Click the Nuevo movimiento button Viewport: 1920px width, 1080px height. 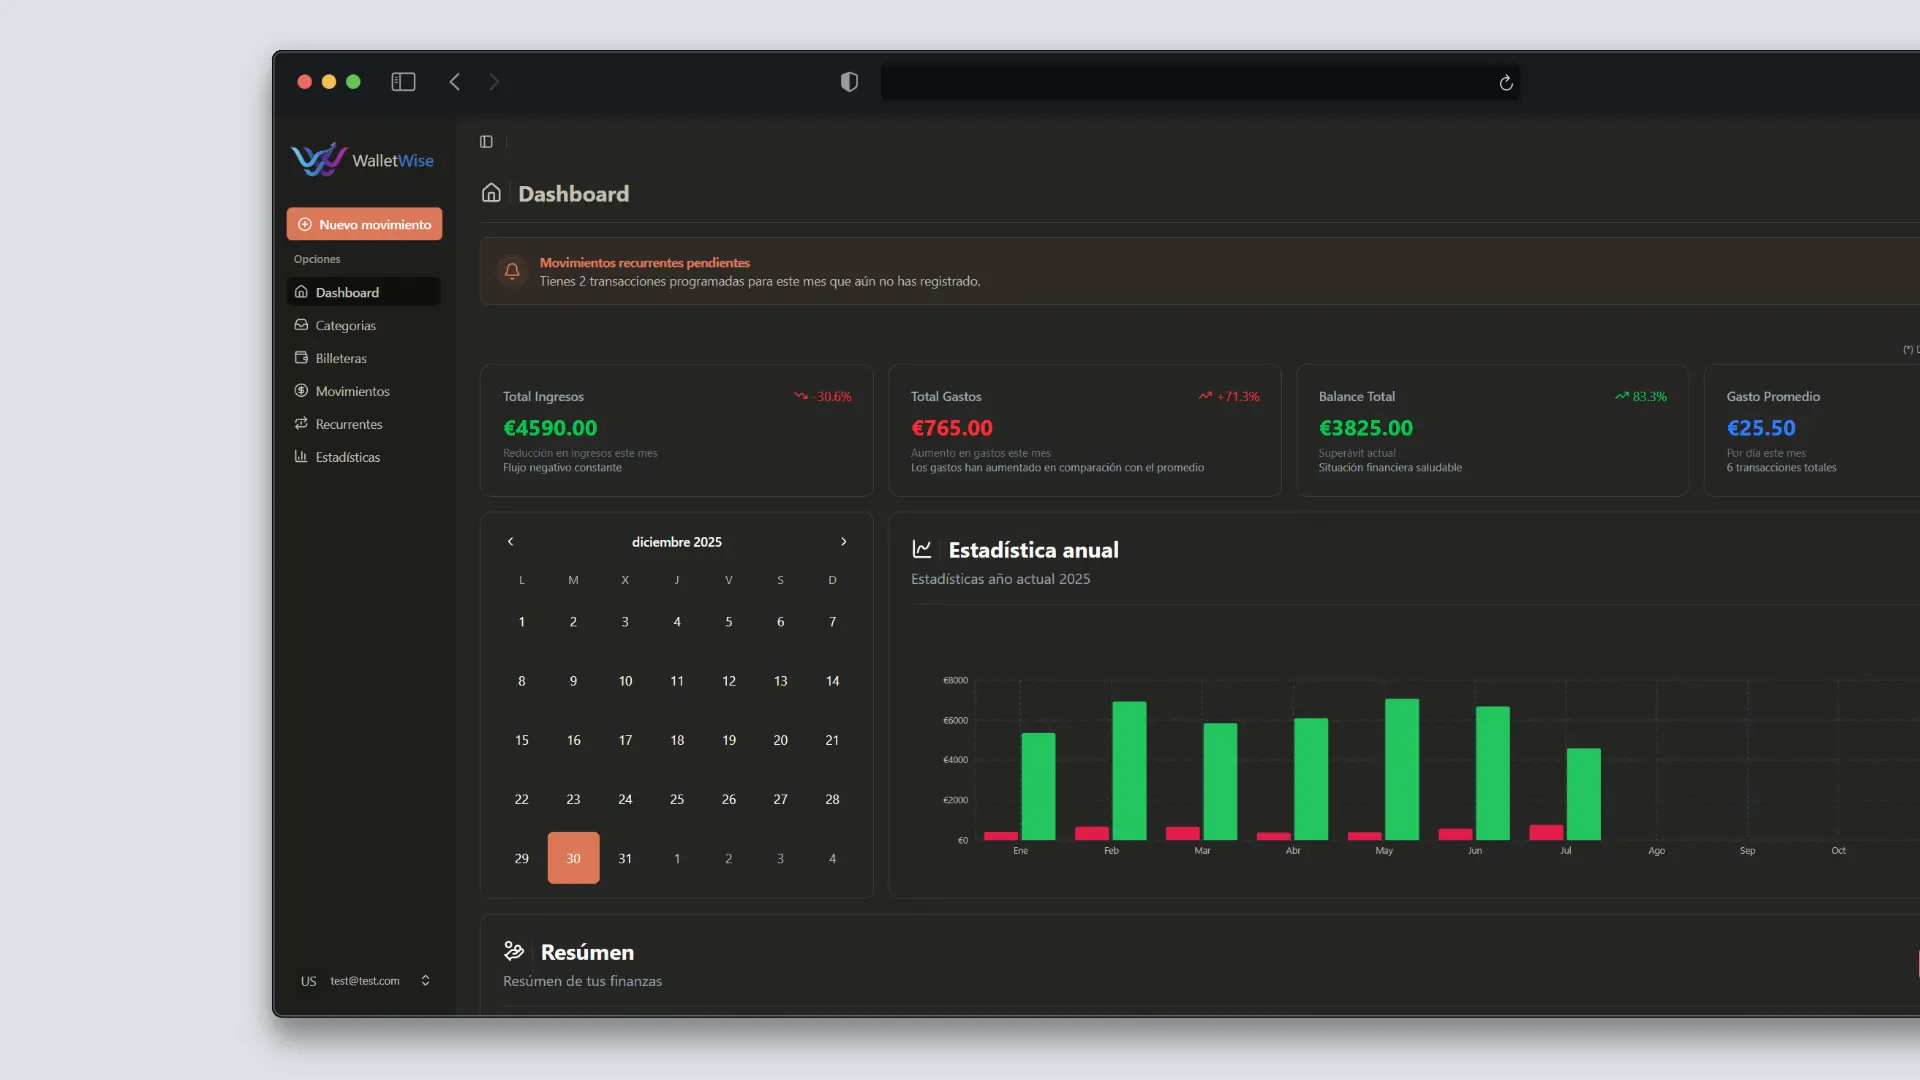[x=364, y=224]
